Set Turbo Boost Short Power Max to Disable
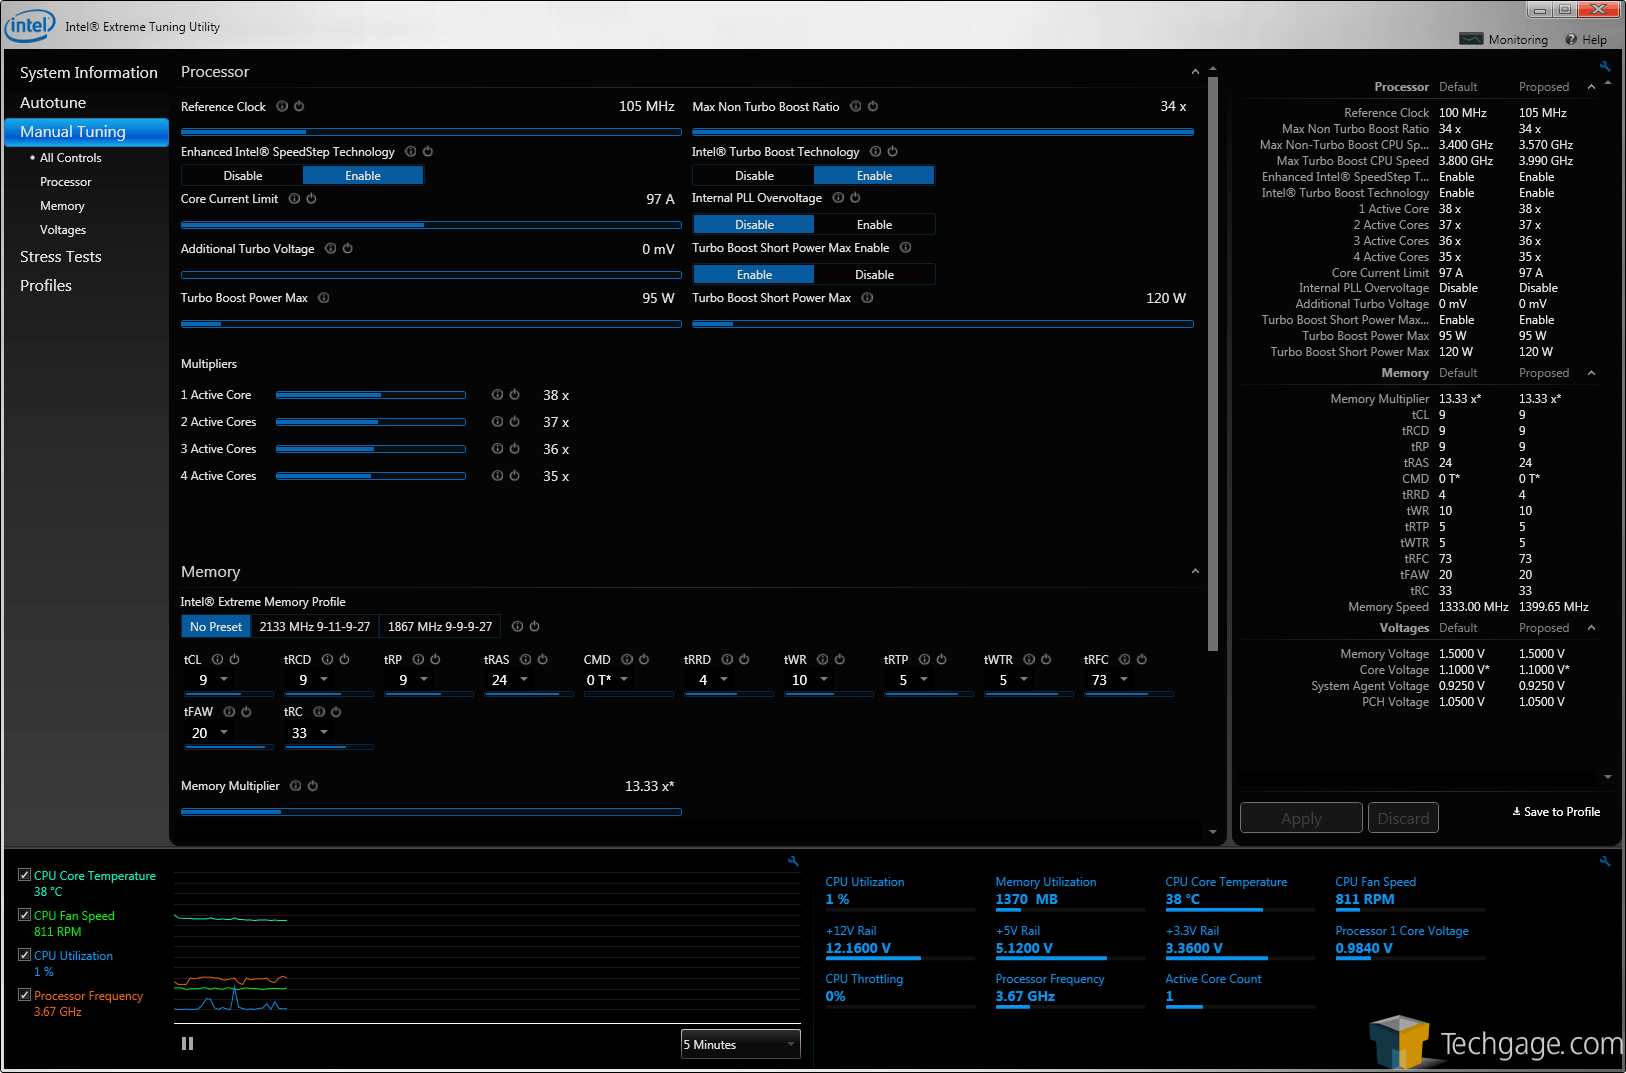1626x1073 pixels. point(874,275)
